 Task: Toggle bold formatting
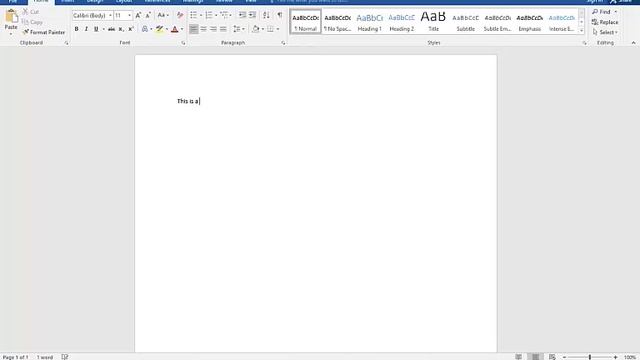tap(76, 29)
